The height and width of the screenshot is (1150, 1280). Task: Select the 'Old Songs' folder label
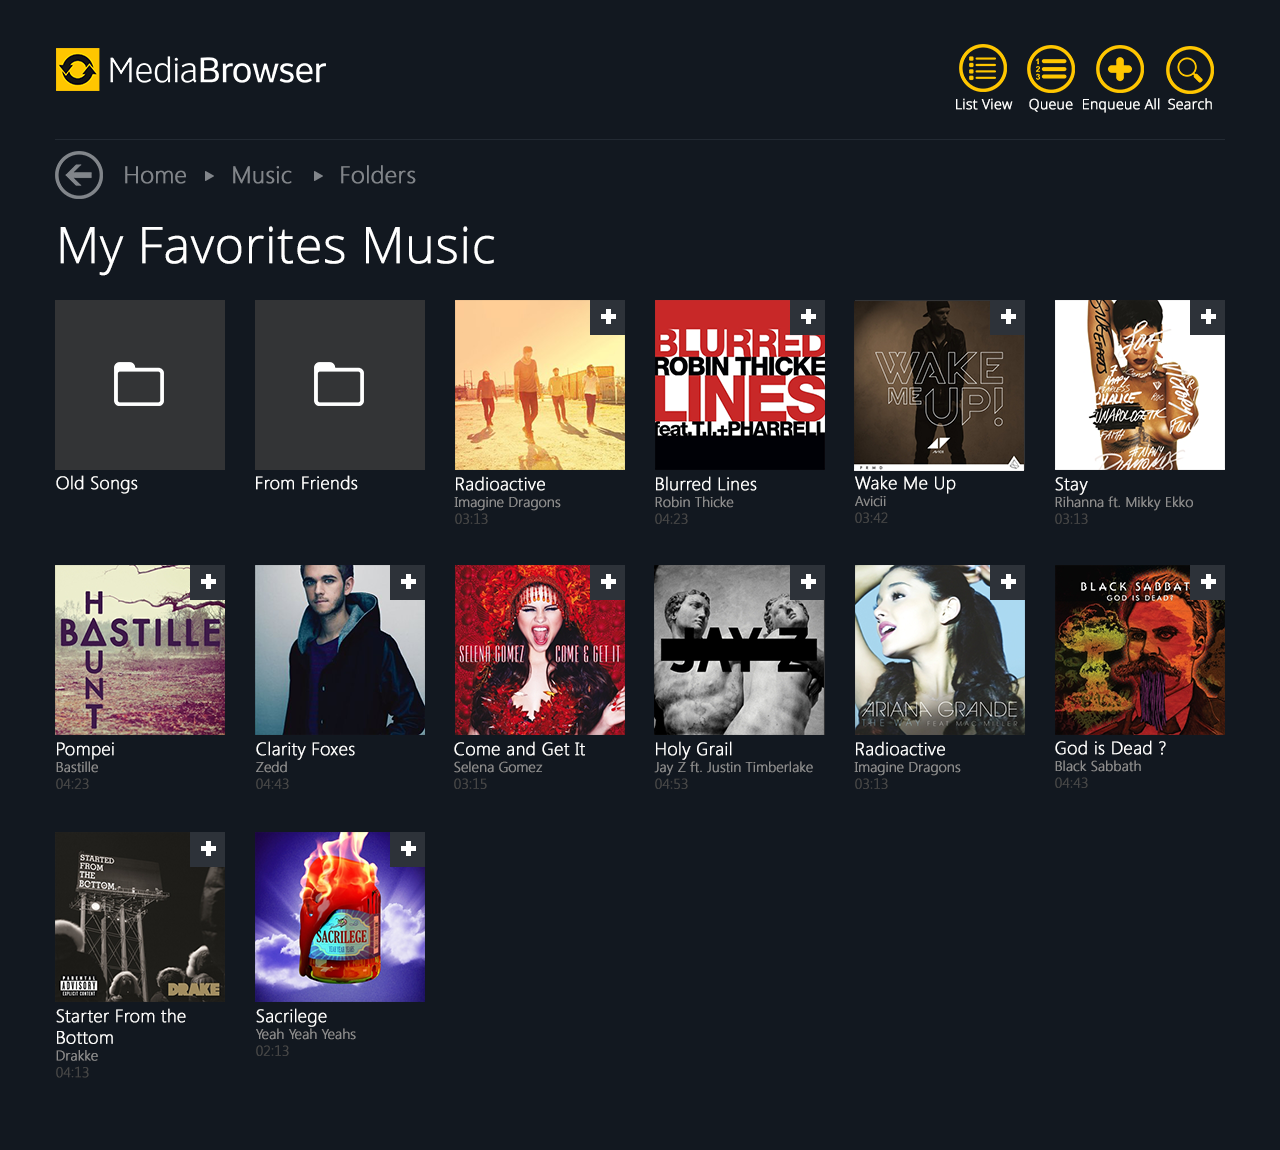(x=97, y=483)
